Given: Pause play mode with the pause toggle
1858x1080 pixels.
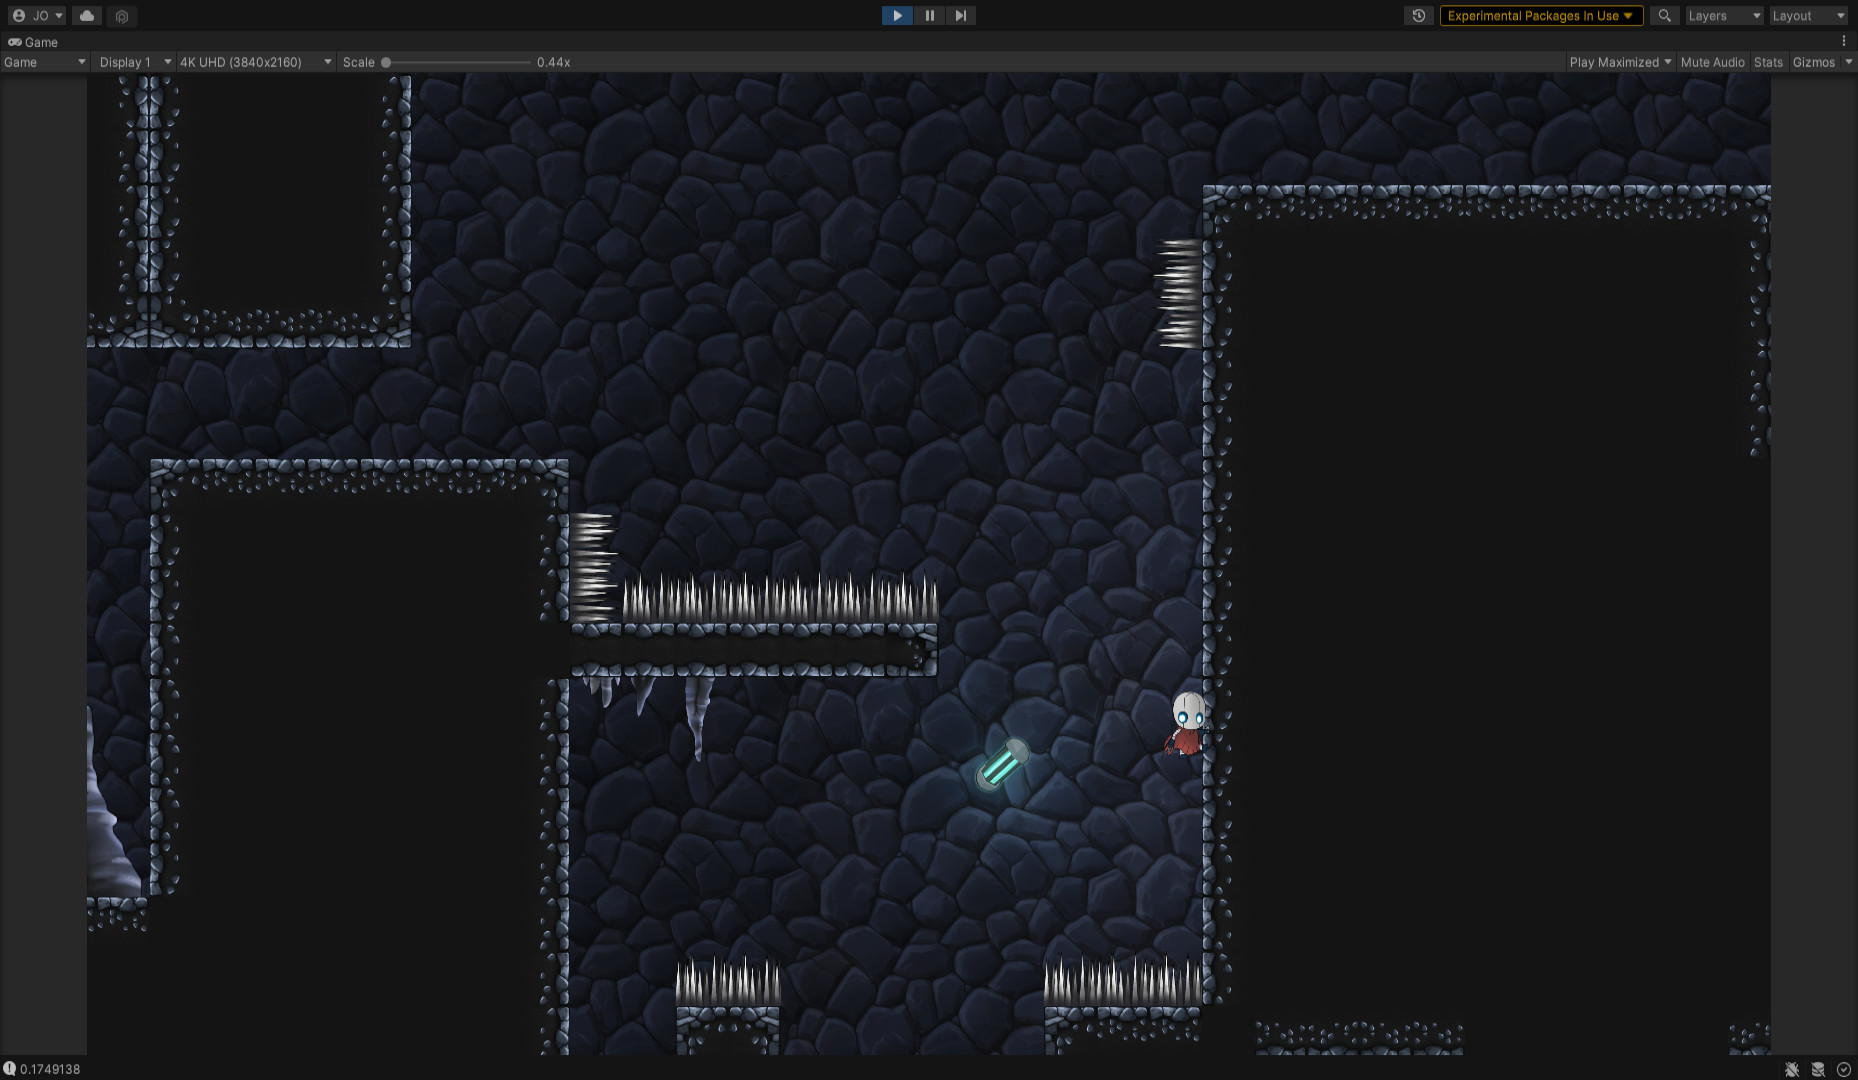Looking at the screenshot, I should 929,15.
